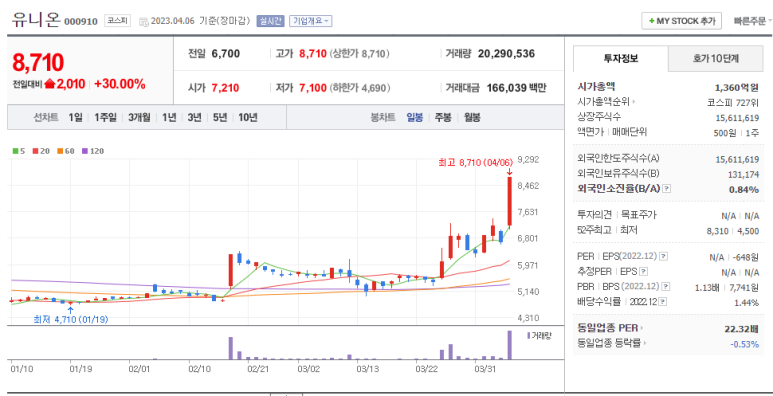Click the 거래대금 value 166,039 백만
Screen dimensions: 773x396
517,88
